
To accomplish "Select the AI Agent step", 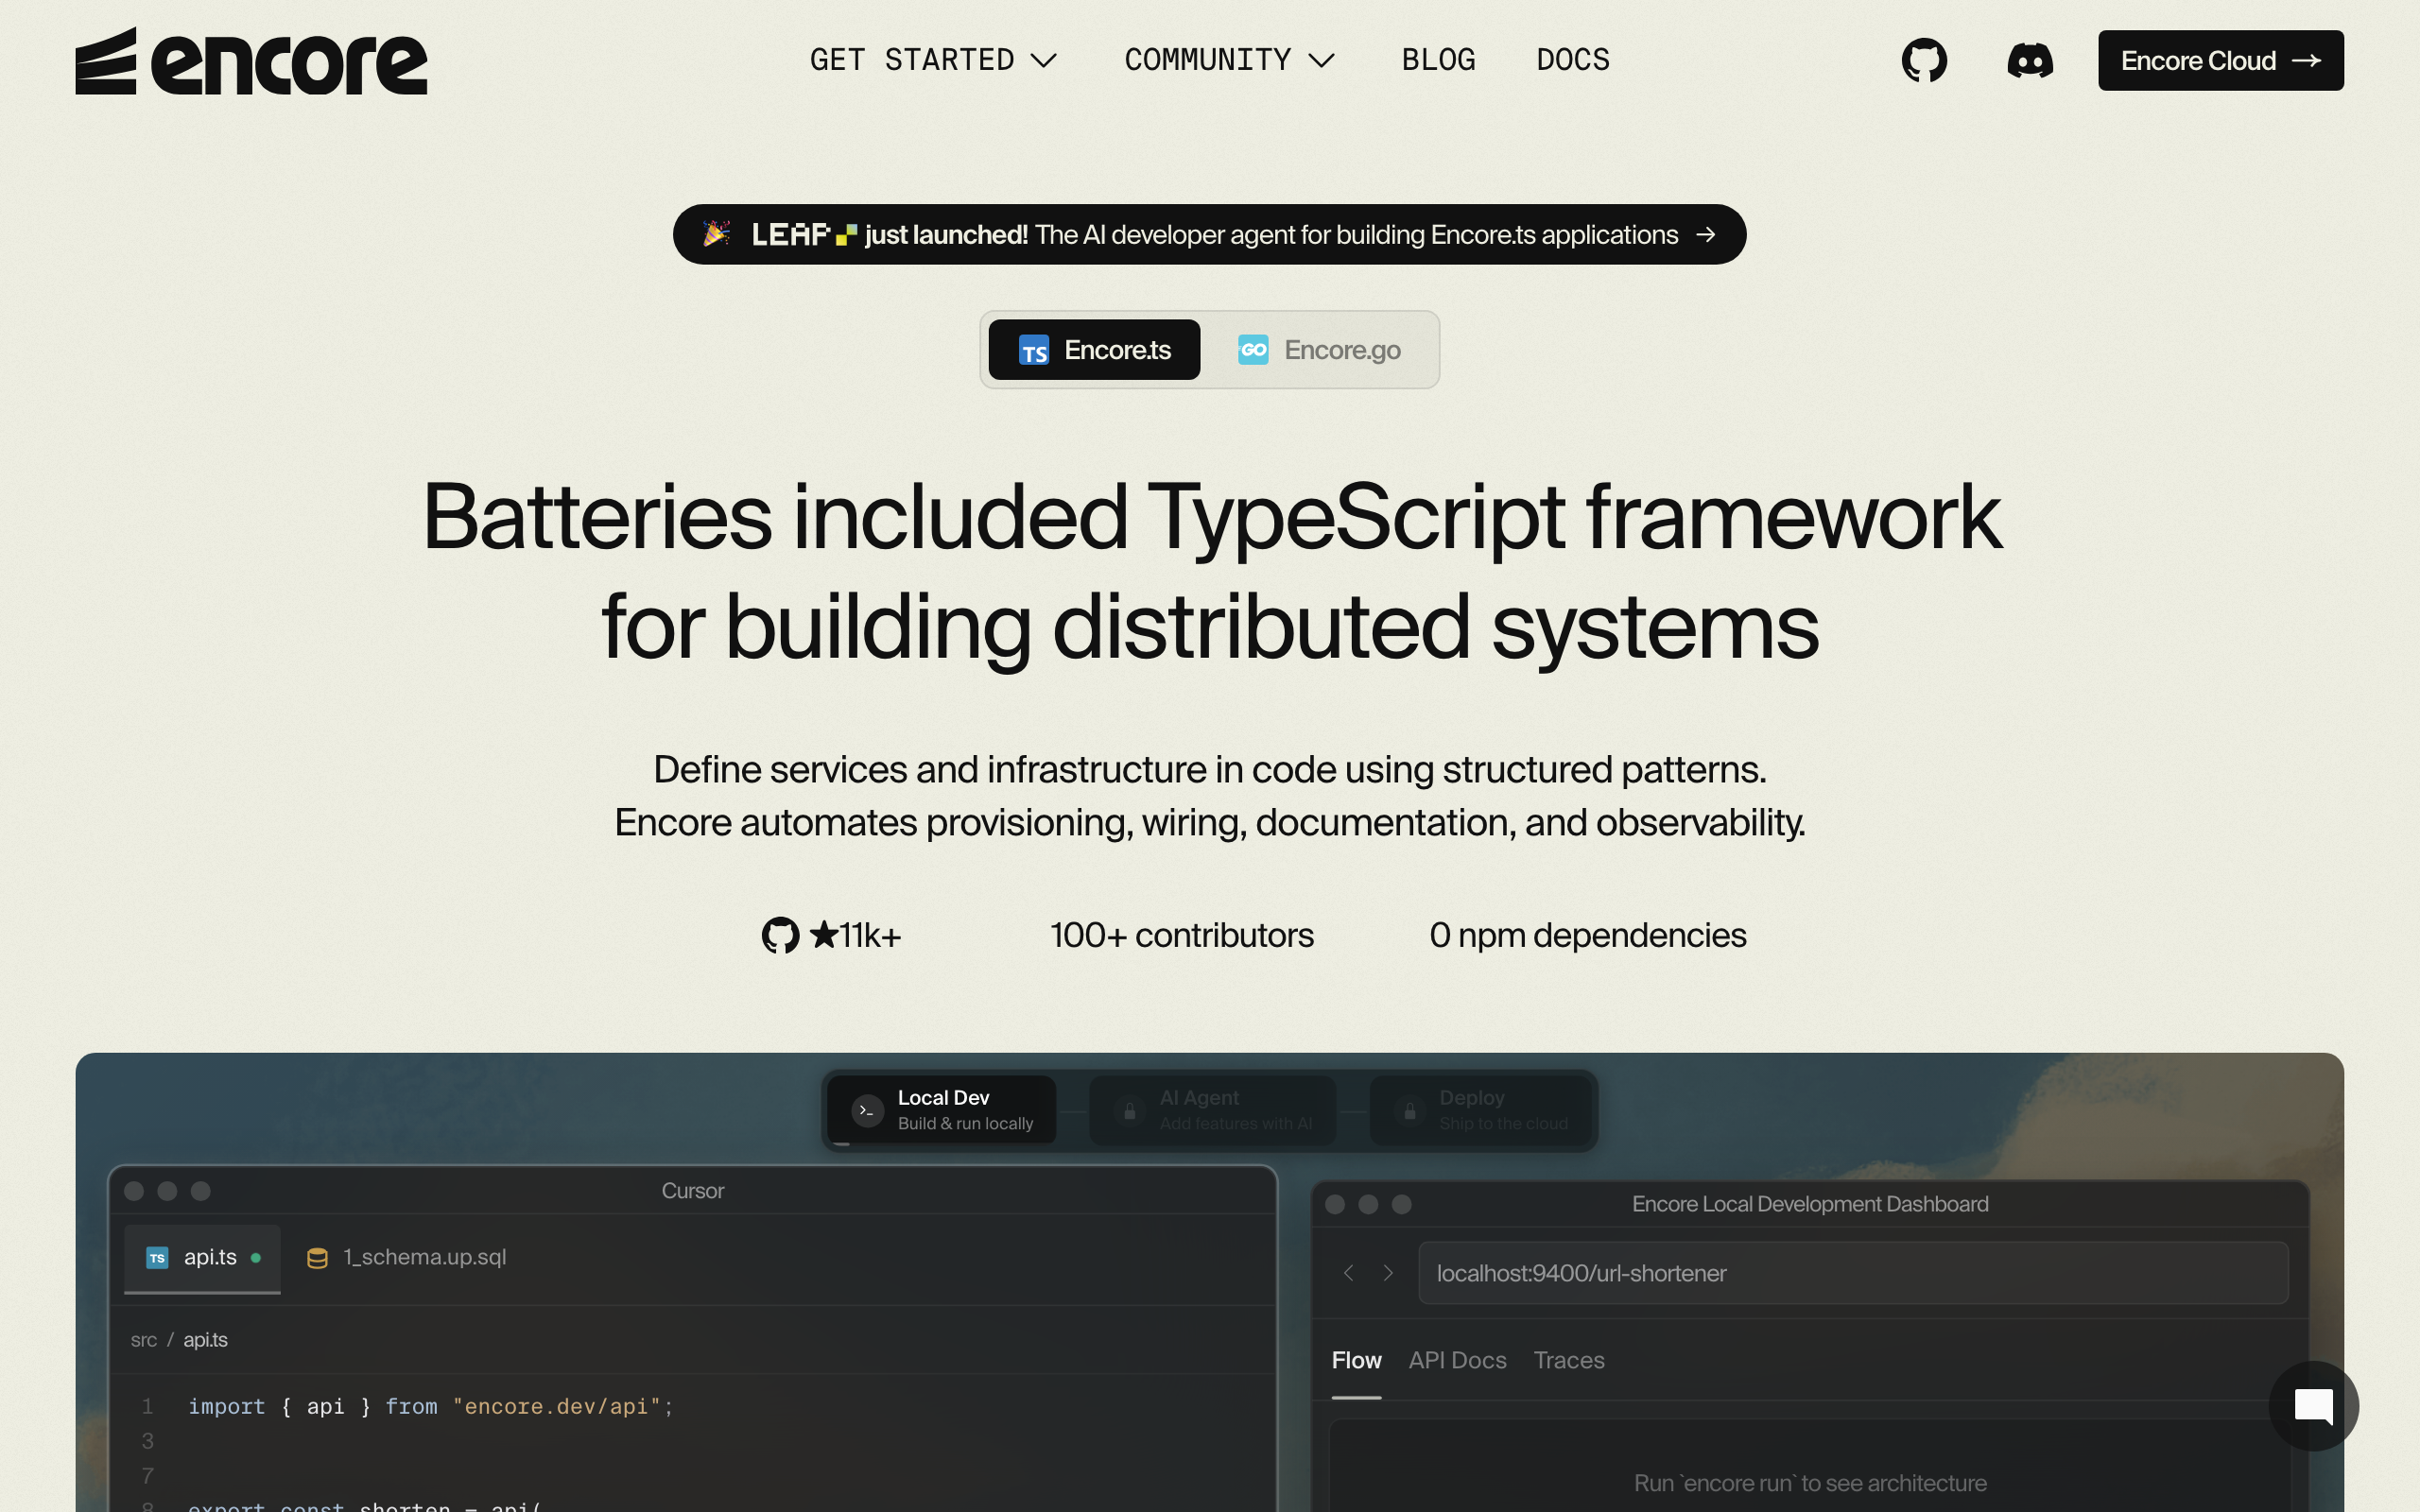I will pos(1212,1110).
